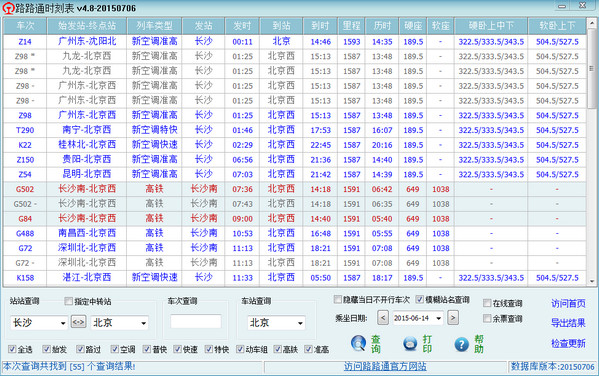Image resolution: width=599 pixels, height=376 pixels.
Task: Click 导出结果 link
Action: tap(568, 323)
